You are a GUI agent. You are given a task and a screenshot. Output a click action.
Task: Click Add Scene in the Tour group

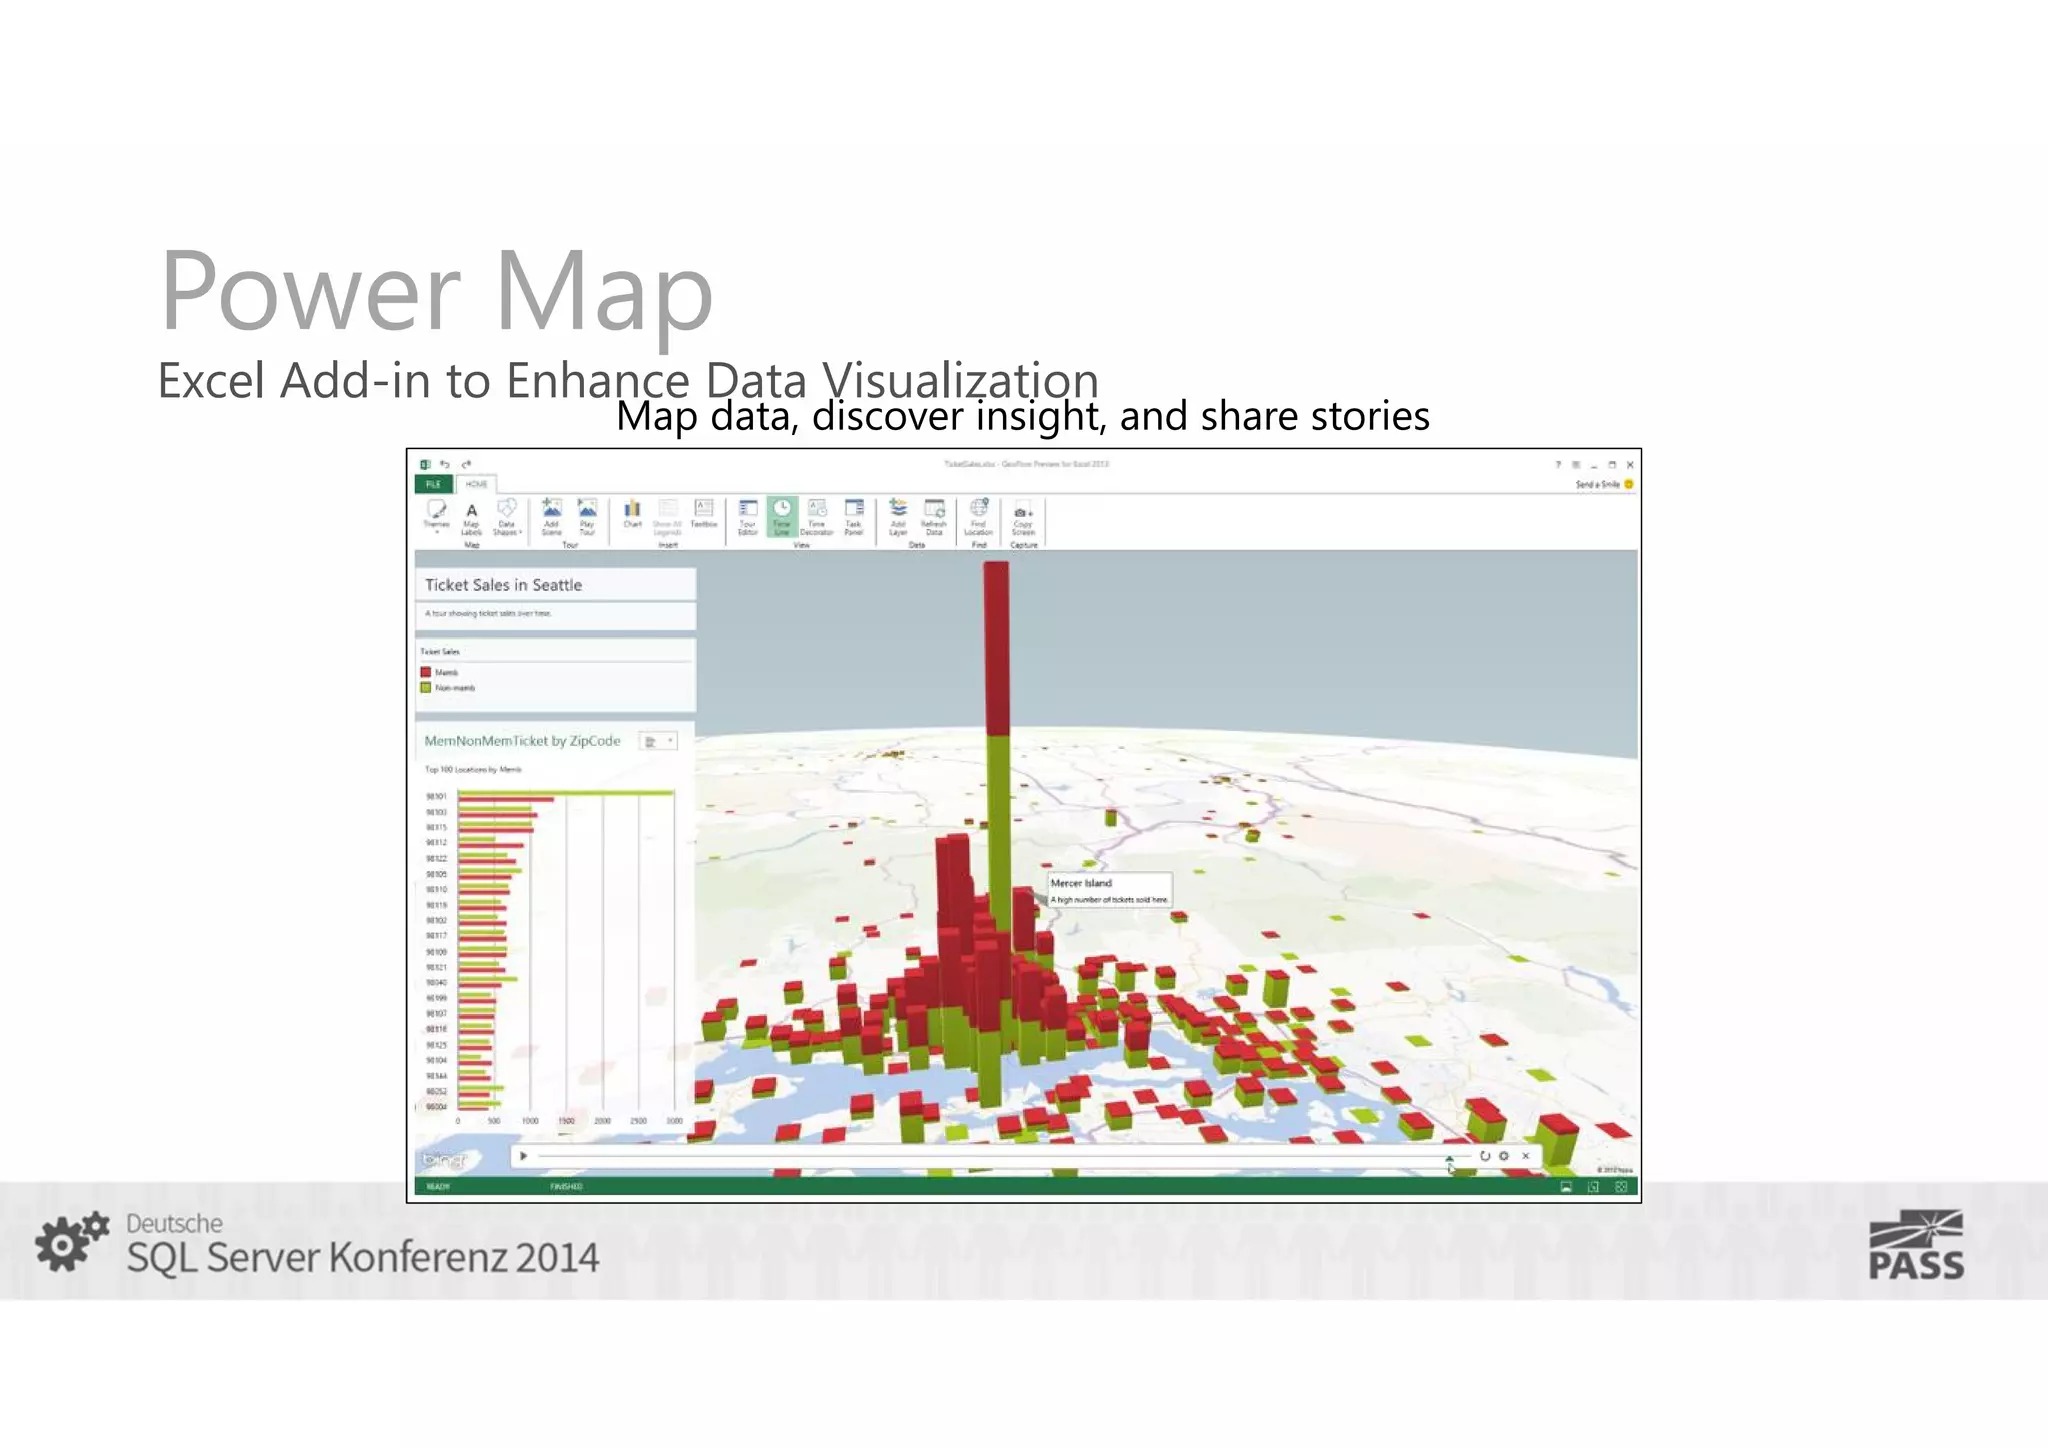551,517
